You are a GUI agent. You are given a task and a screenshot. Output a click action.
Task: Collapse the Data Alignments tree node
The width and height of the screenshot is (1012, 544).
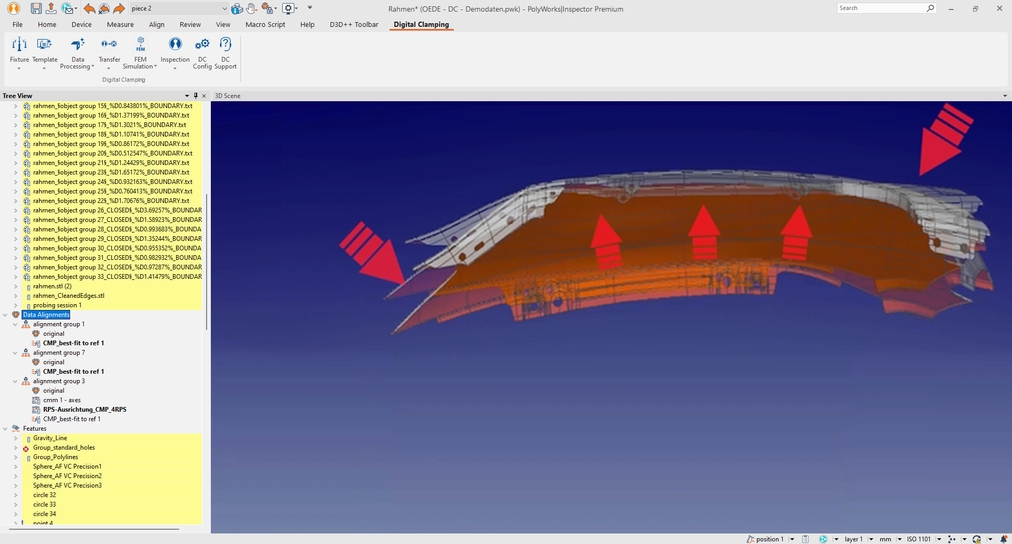pos(5,315)
